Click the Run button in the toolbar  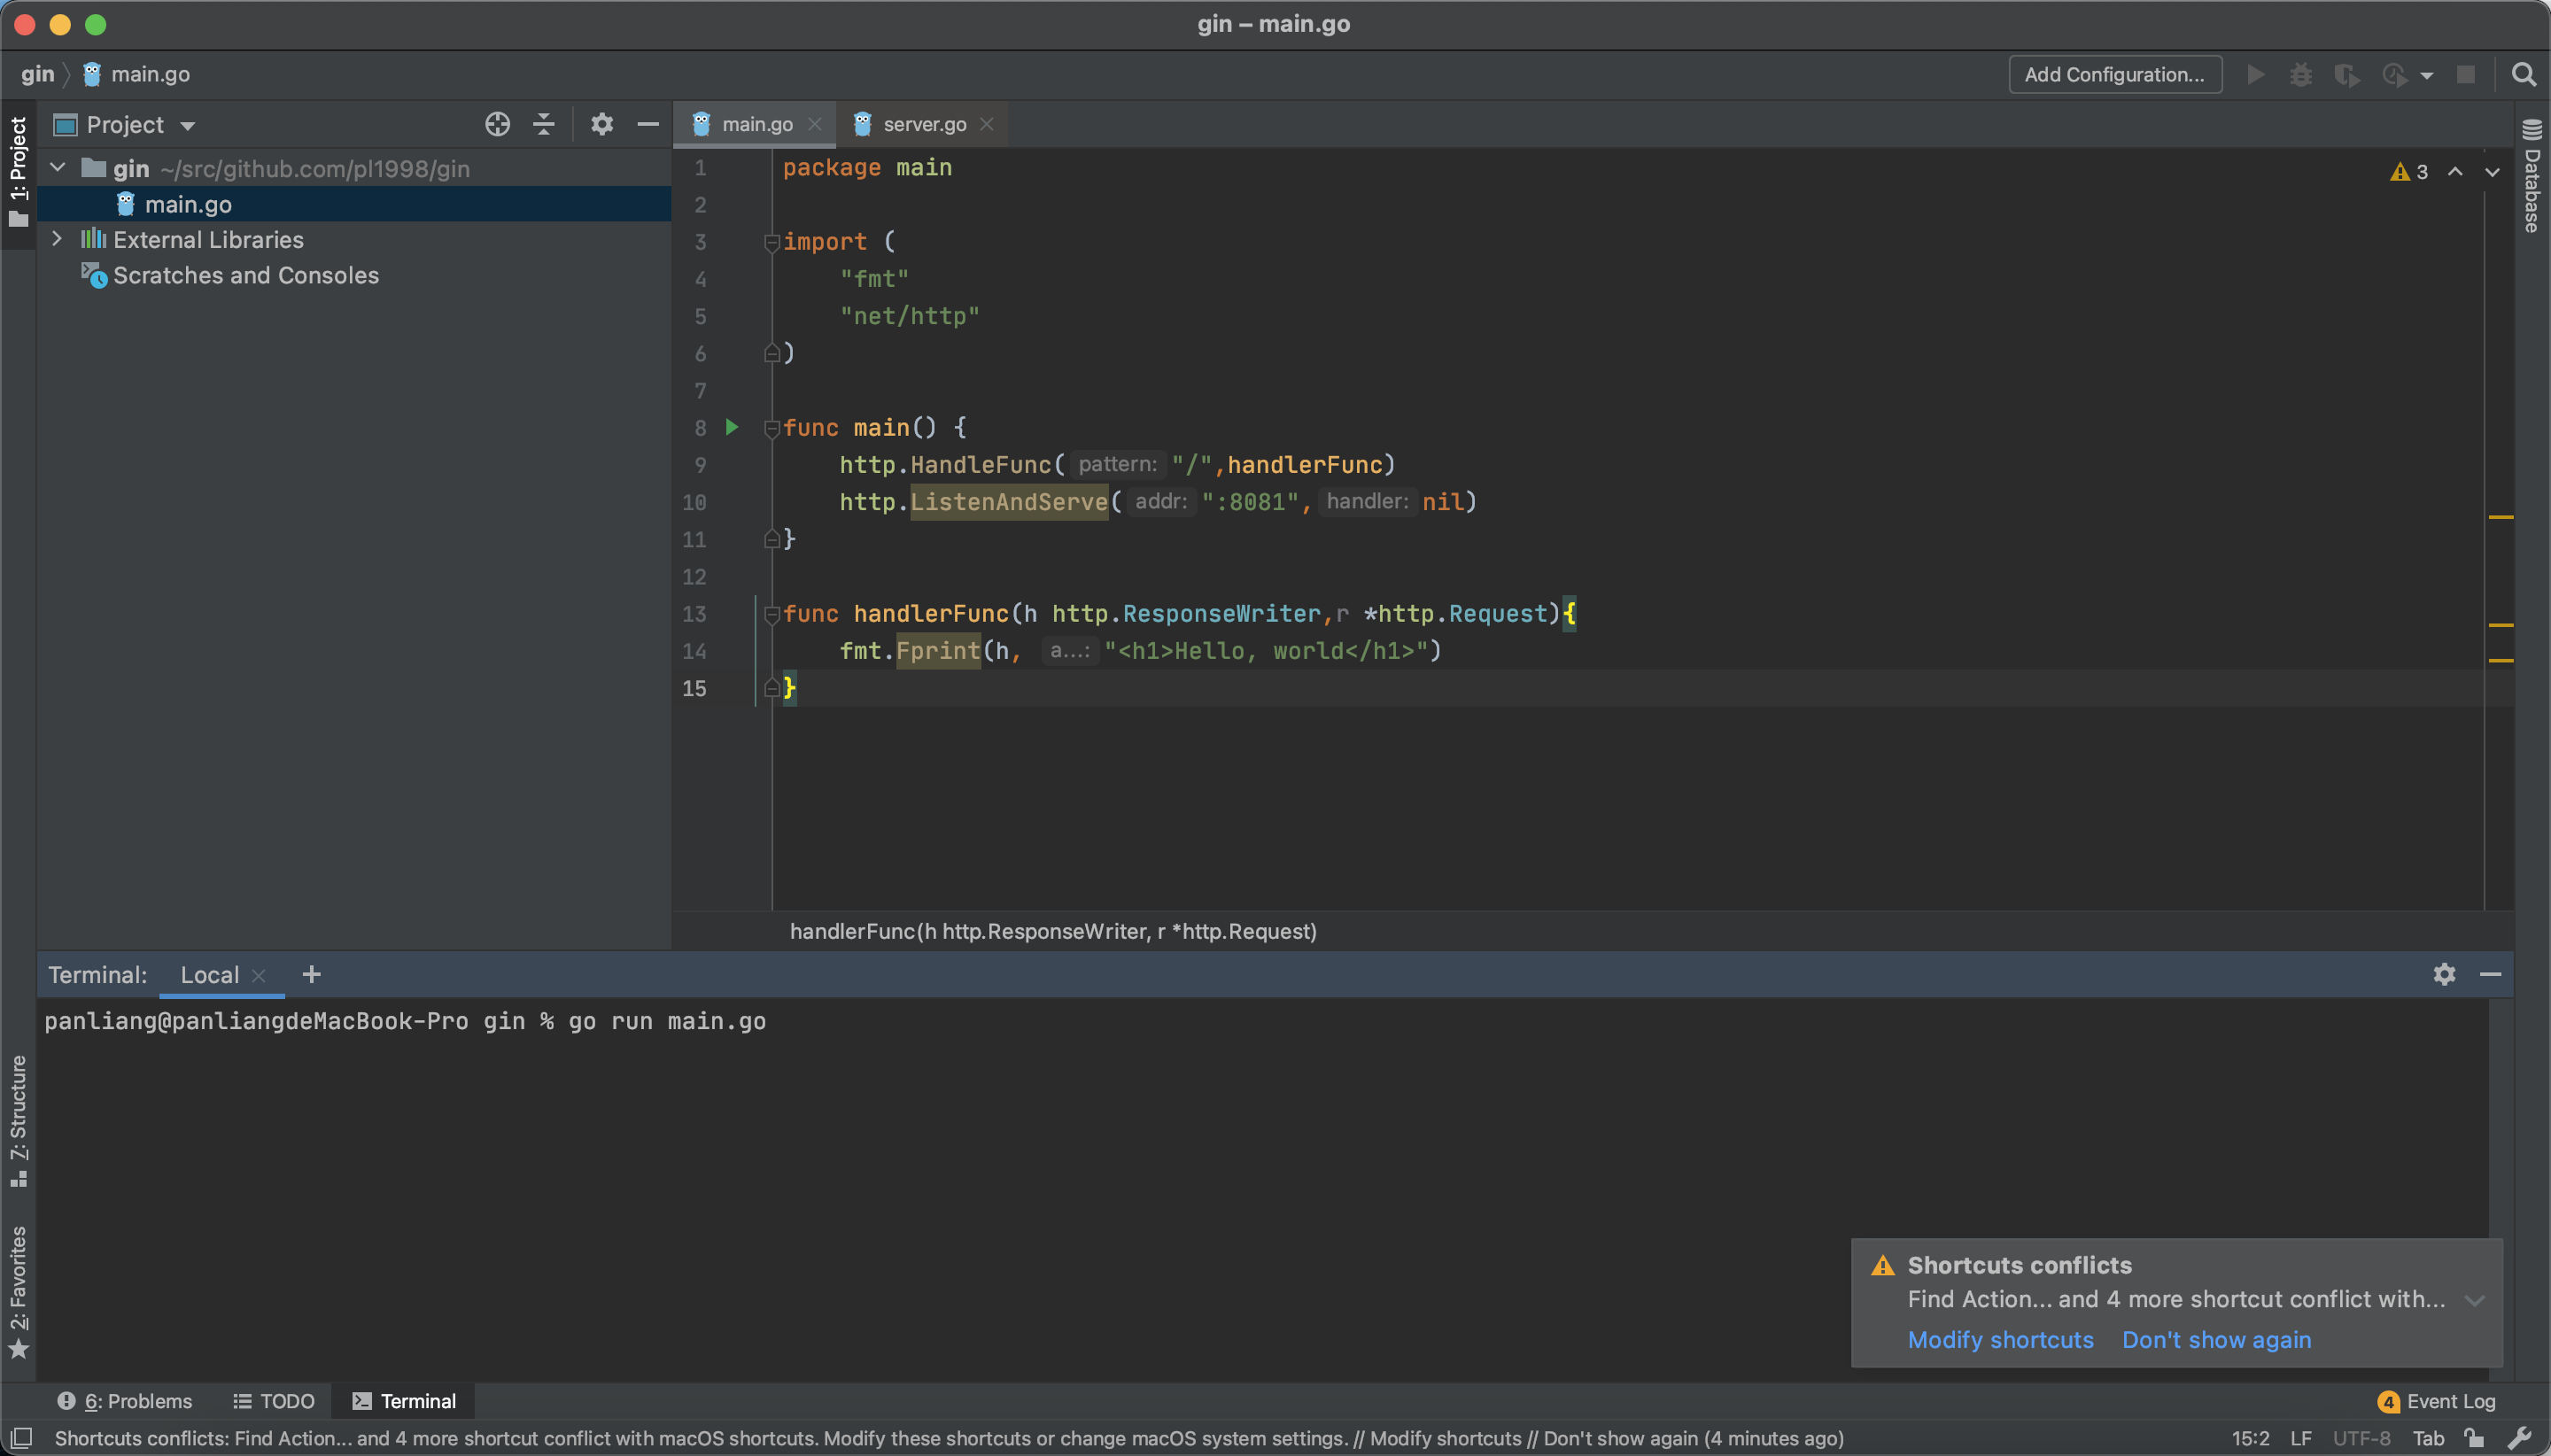(2255, 75)
